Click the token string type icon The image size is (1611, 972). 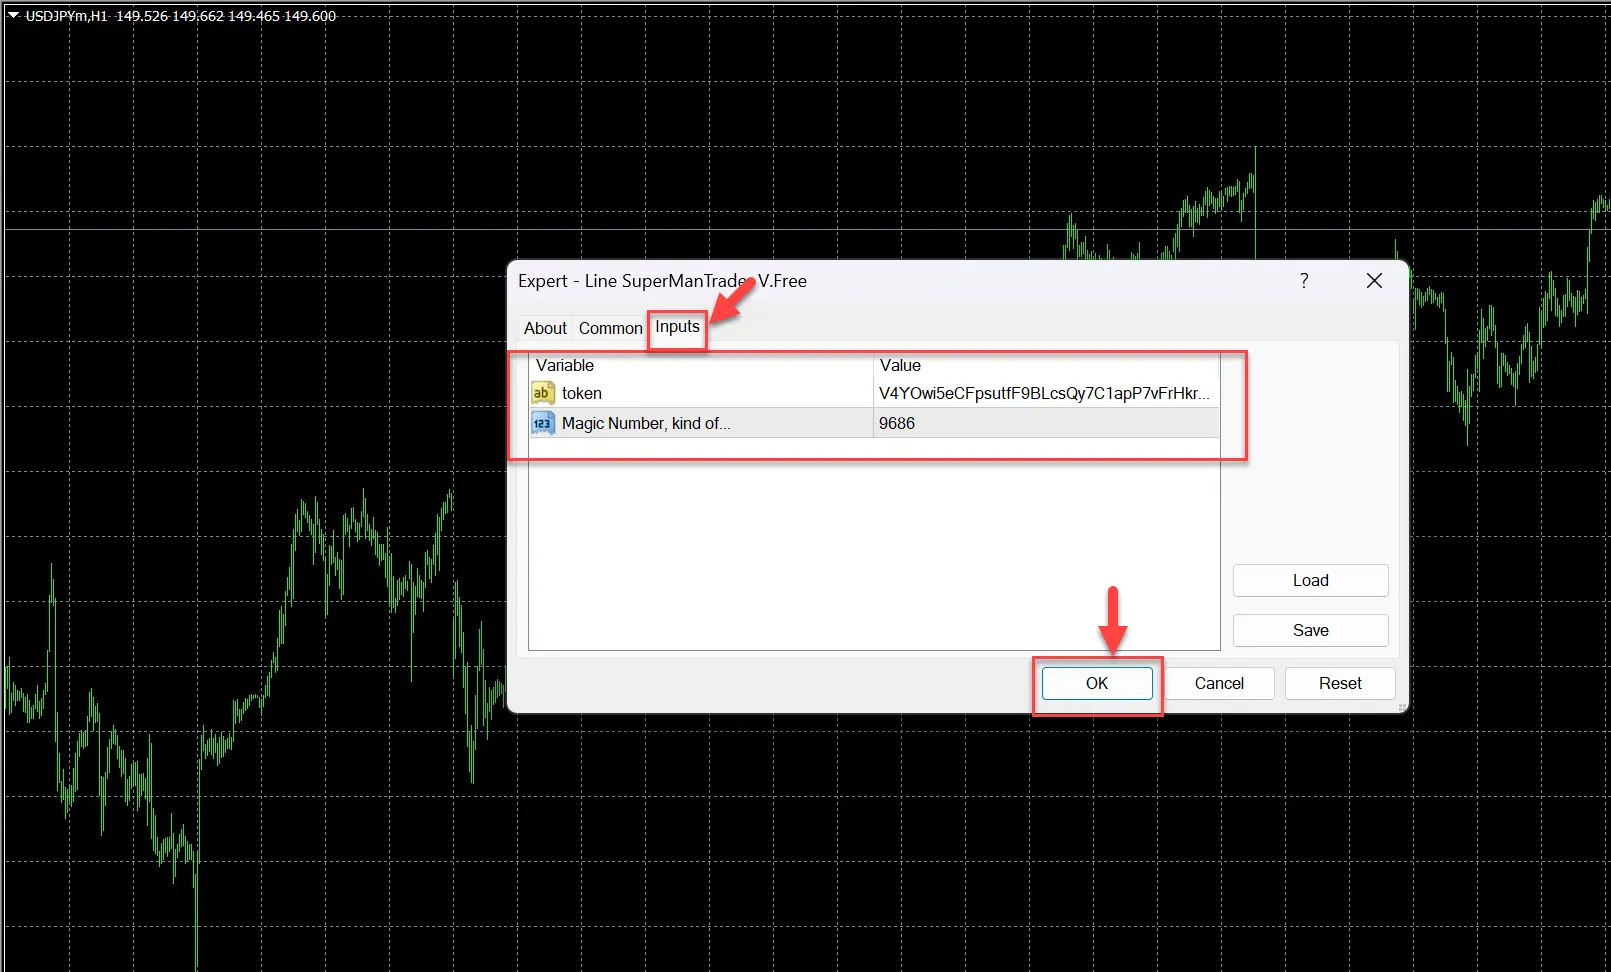(542, 393)
